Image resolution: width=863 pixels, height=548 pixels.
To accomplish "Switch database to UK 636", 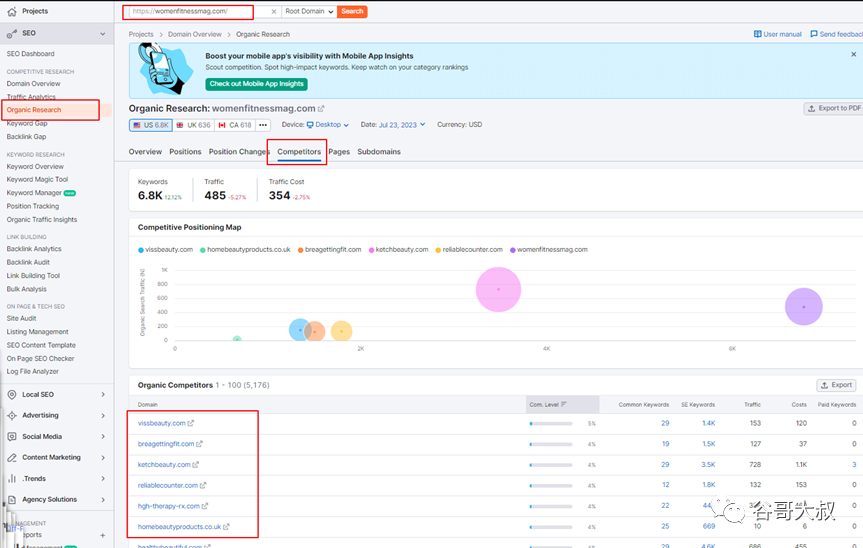I will pos(193,125).
